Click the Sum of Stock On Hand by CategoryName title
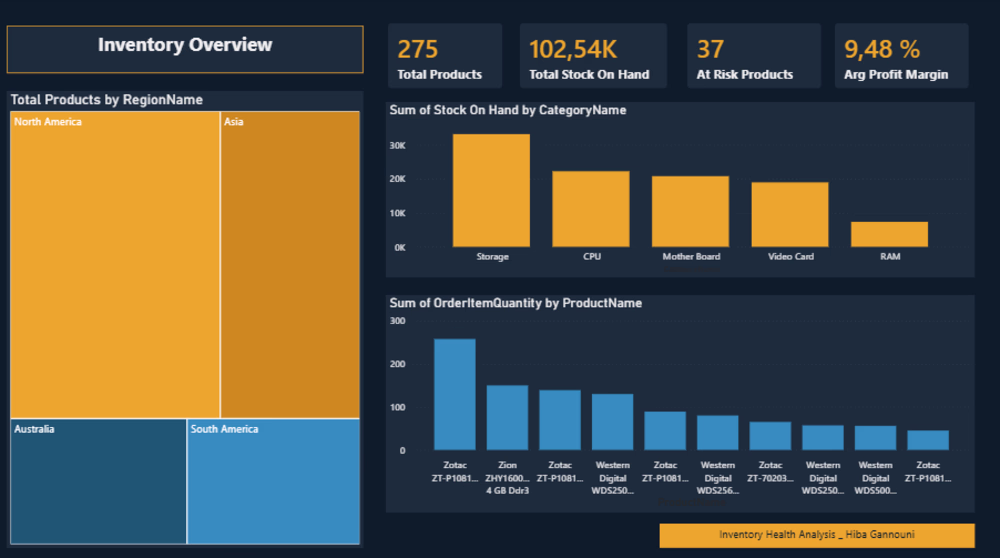 (x=508, y=110)
